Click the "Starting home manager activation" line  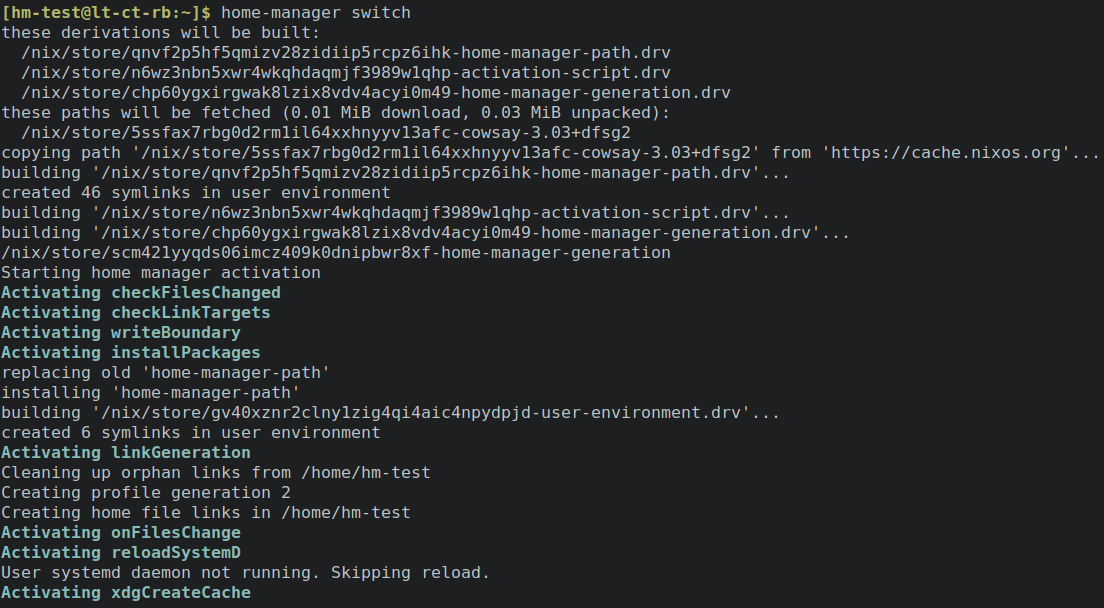tap(161, 273)
